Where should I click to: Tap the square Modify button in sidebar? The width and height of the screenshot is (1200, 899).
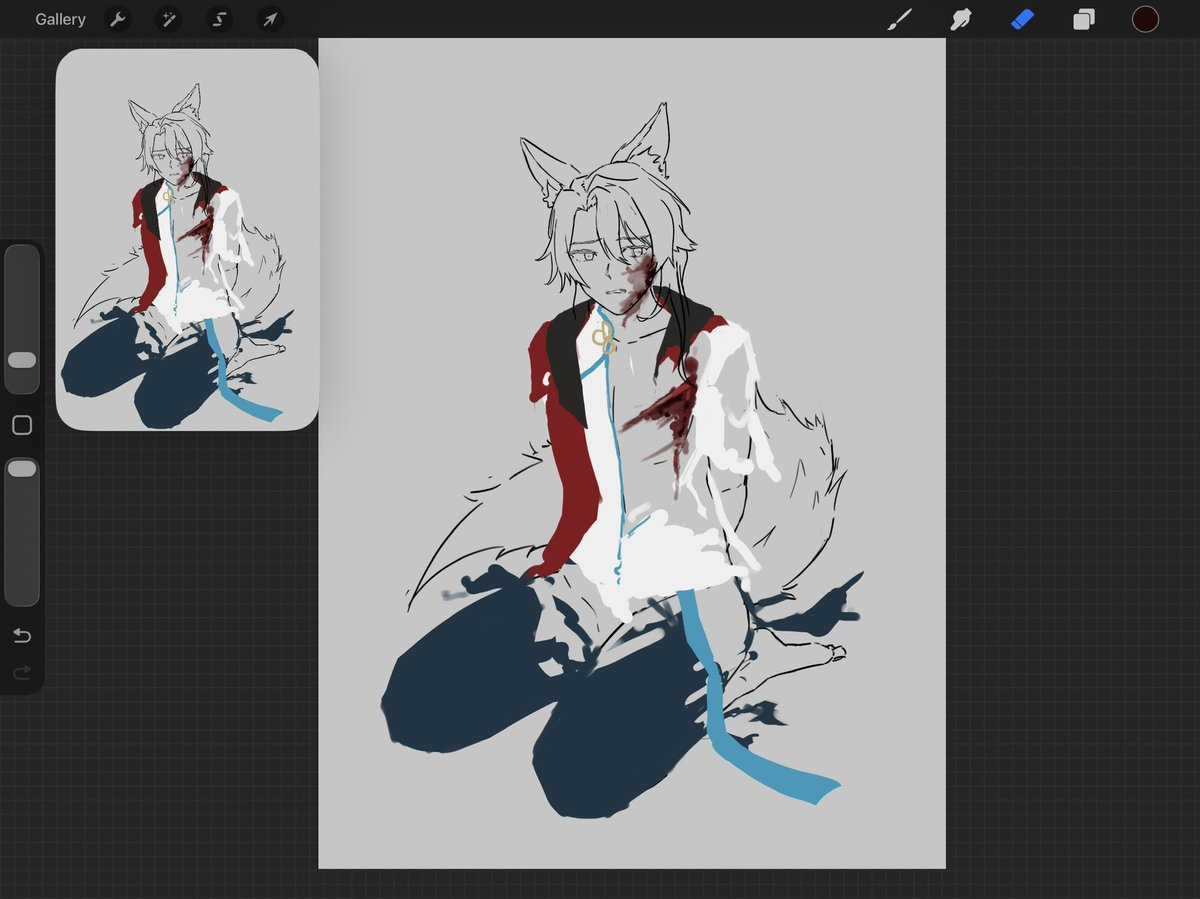(x=22, y=426)
